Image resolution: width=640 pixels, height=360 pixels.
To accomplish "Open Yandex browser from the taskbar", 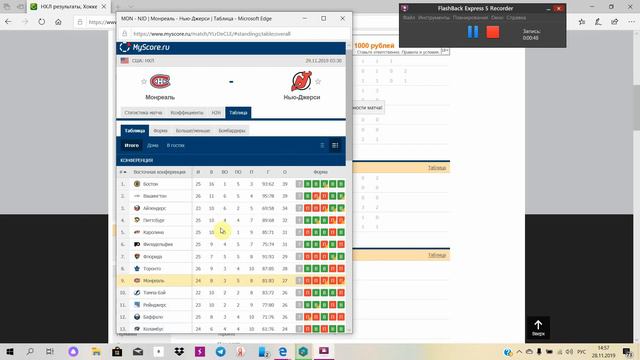I will point(241,351).
